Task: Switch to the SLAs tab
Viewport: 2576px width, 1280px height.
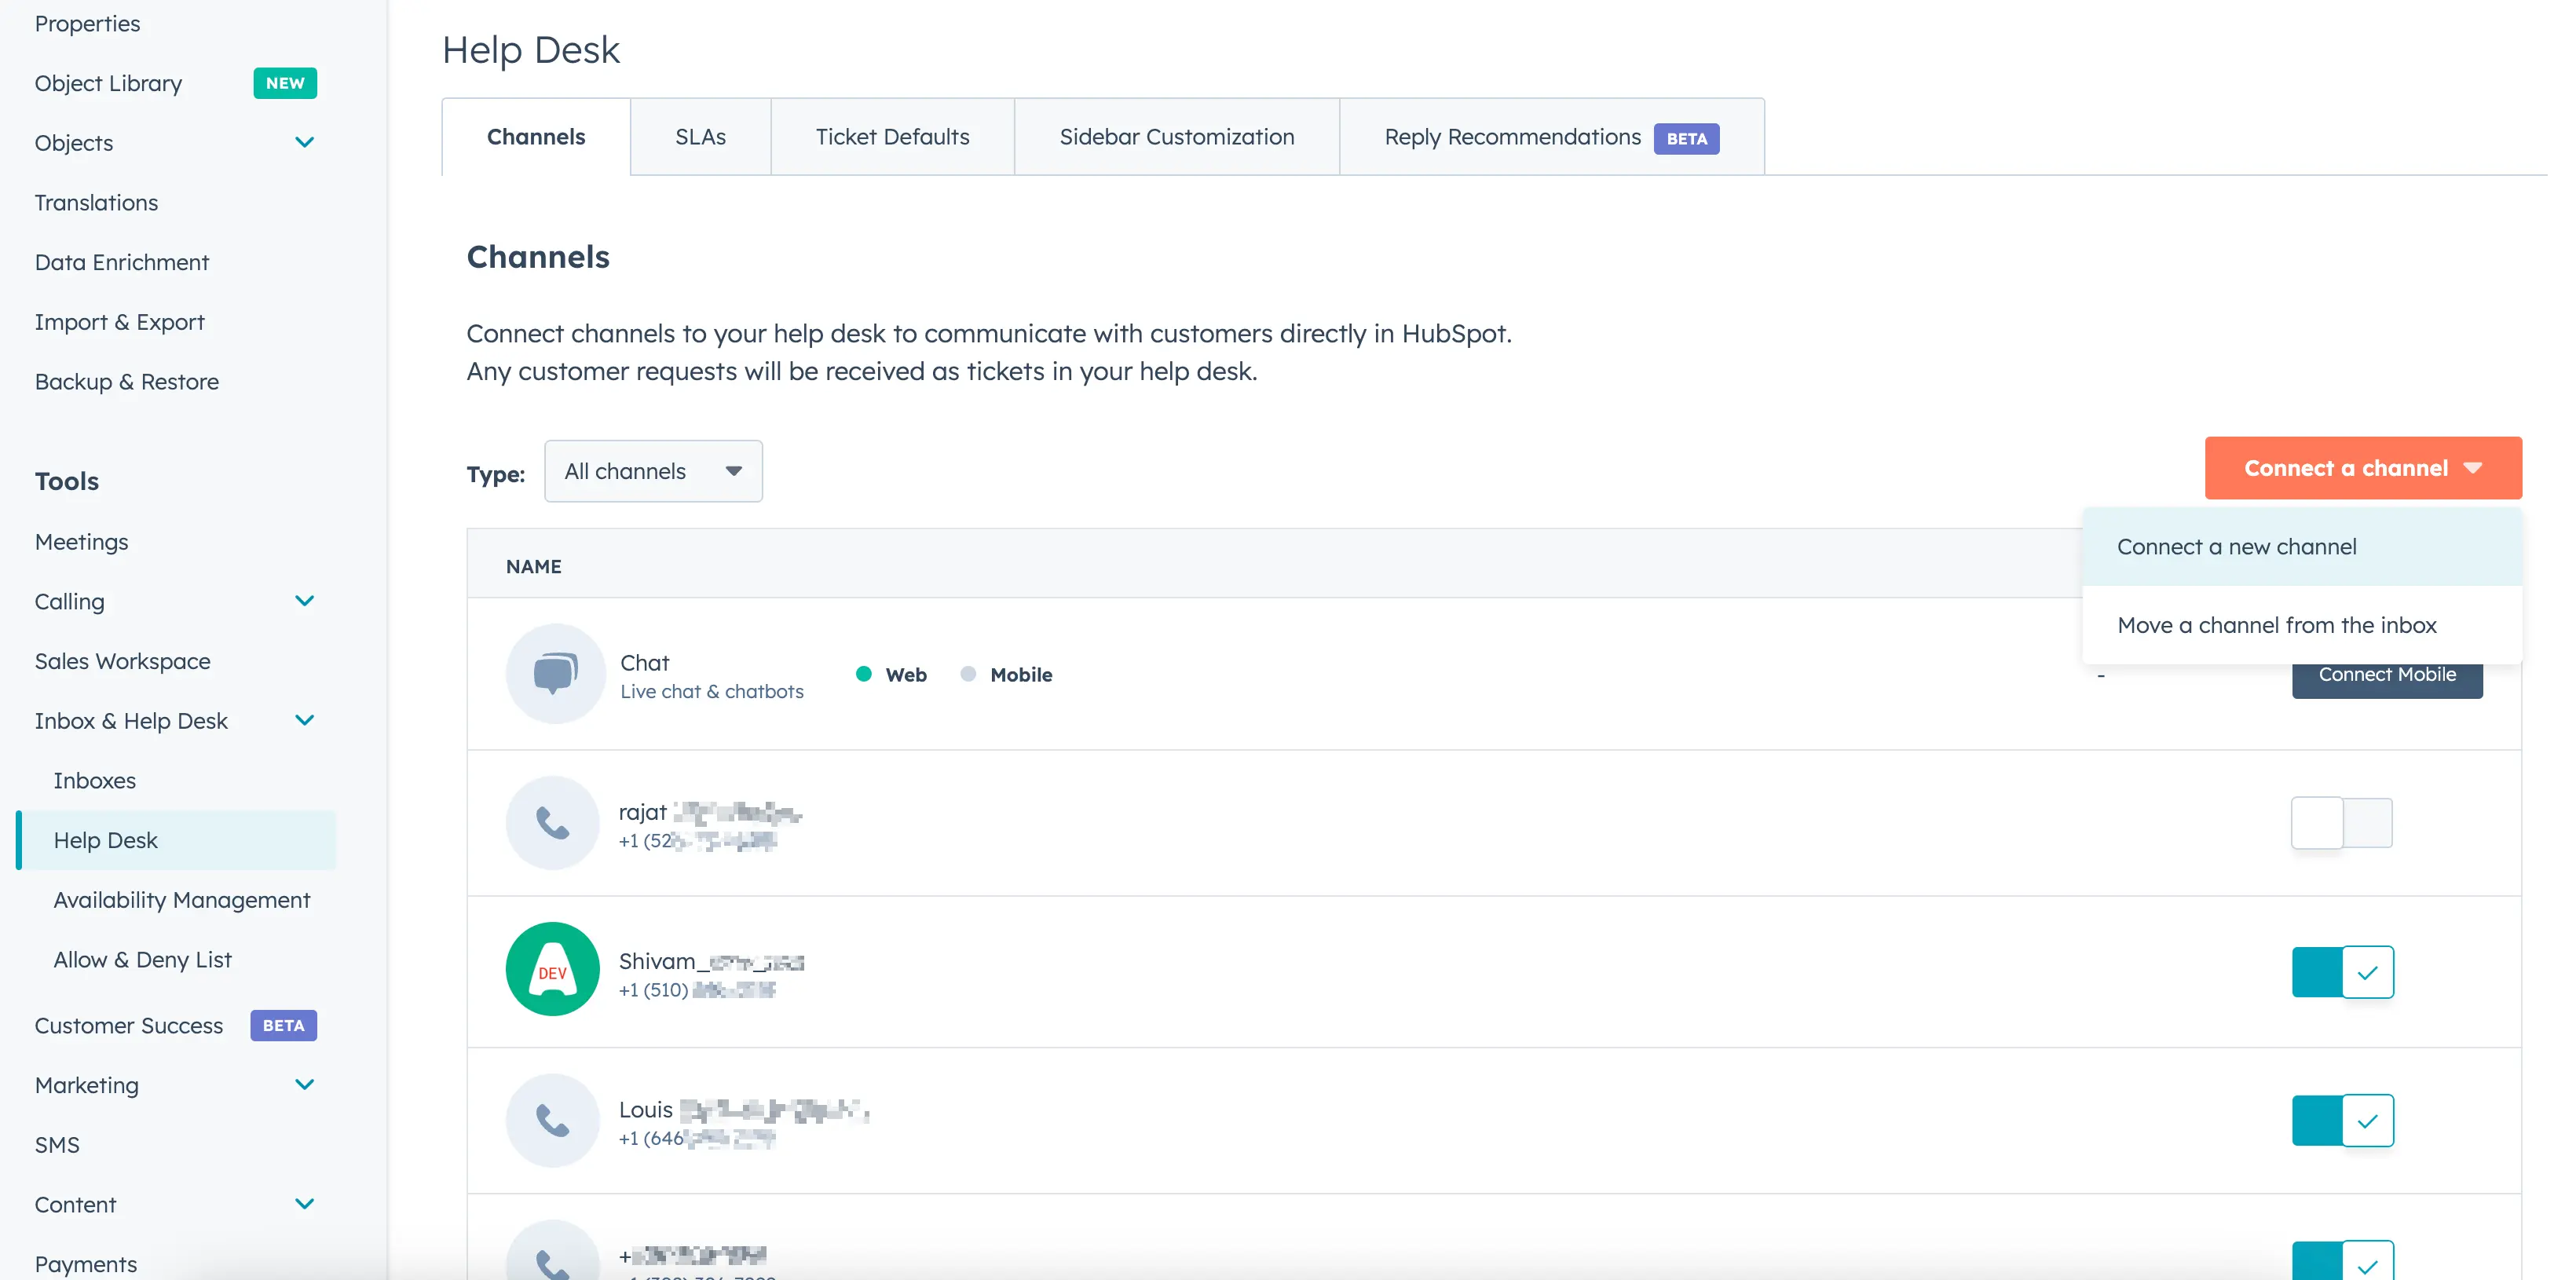Action: [700, 137]
